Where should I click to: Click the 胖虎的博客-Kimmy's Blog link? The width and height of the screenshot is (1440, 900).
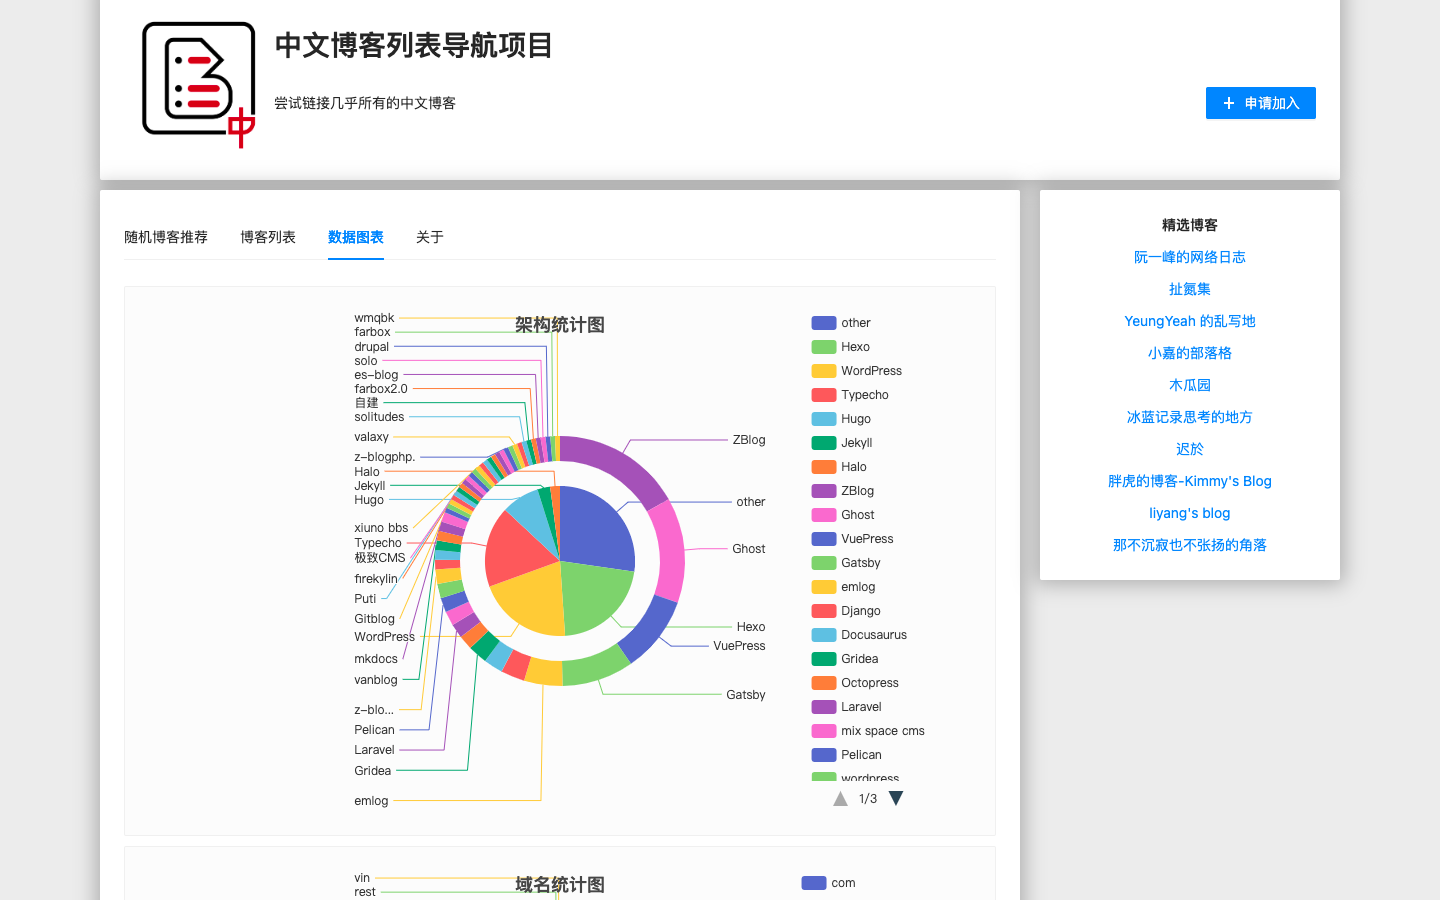[x=1190, y=480]
